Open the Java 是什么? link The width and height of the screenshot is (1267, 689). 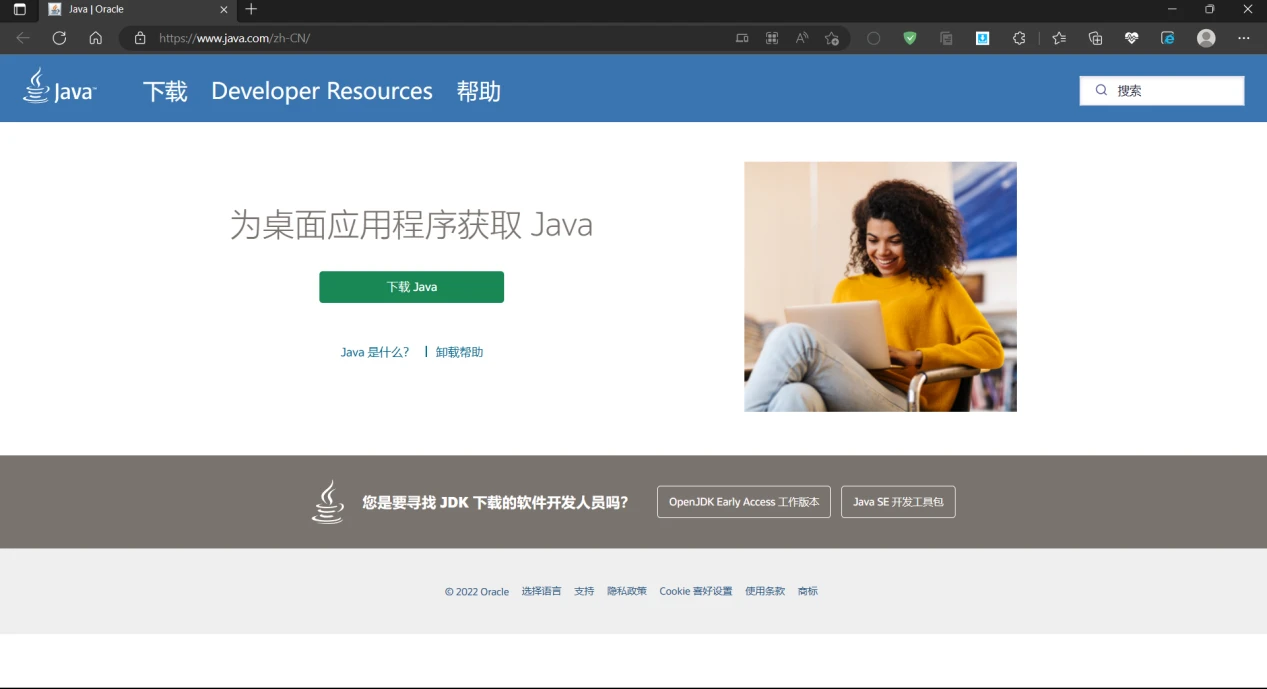pos(375,352)
